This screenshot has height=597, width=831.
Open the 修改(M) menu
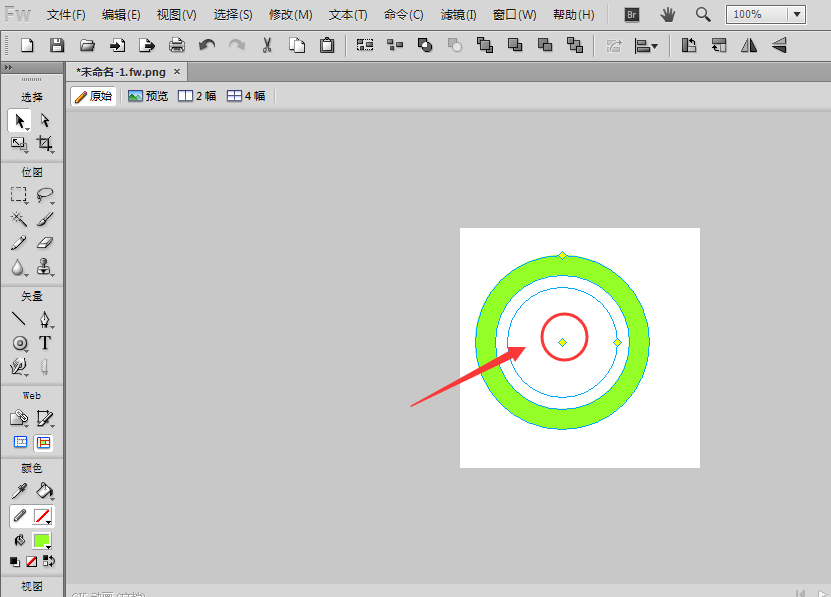coord(290,15)
